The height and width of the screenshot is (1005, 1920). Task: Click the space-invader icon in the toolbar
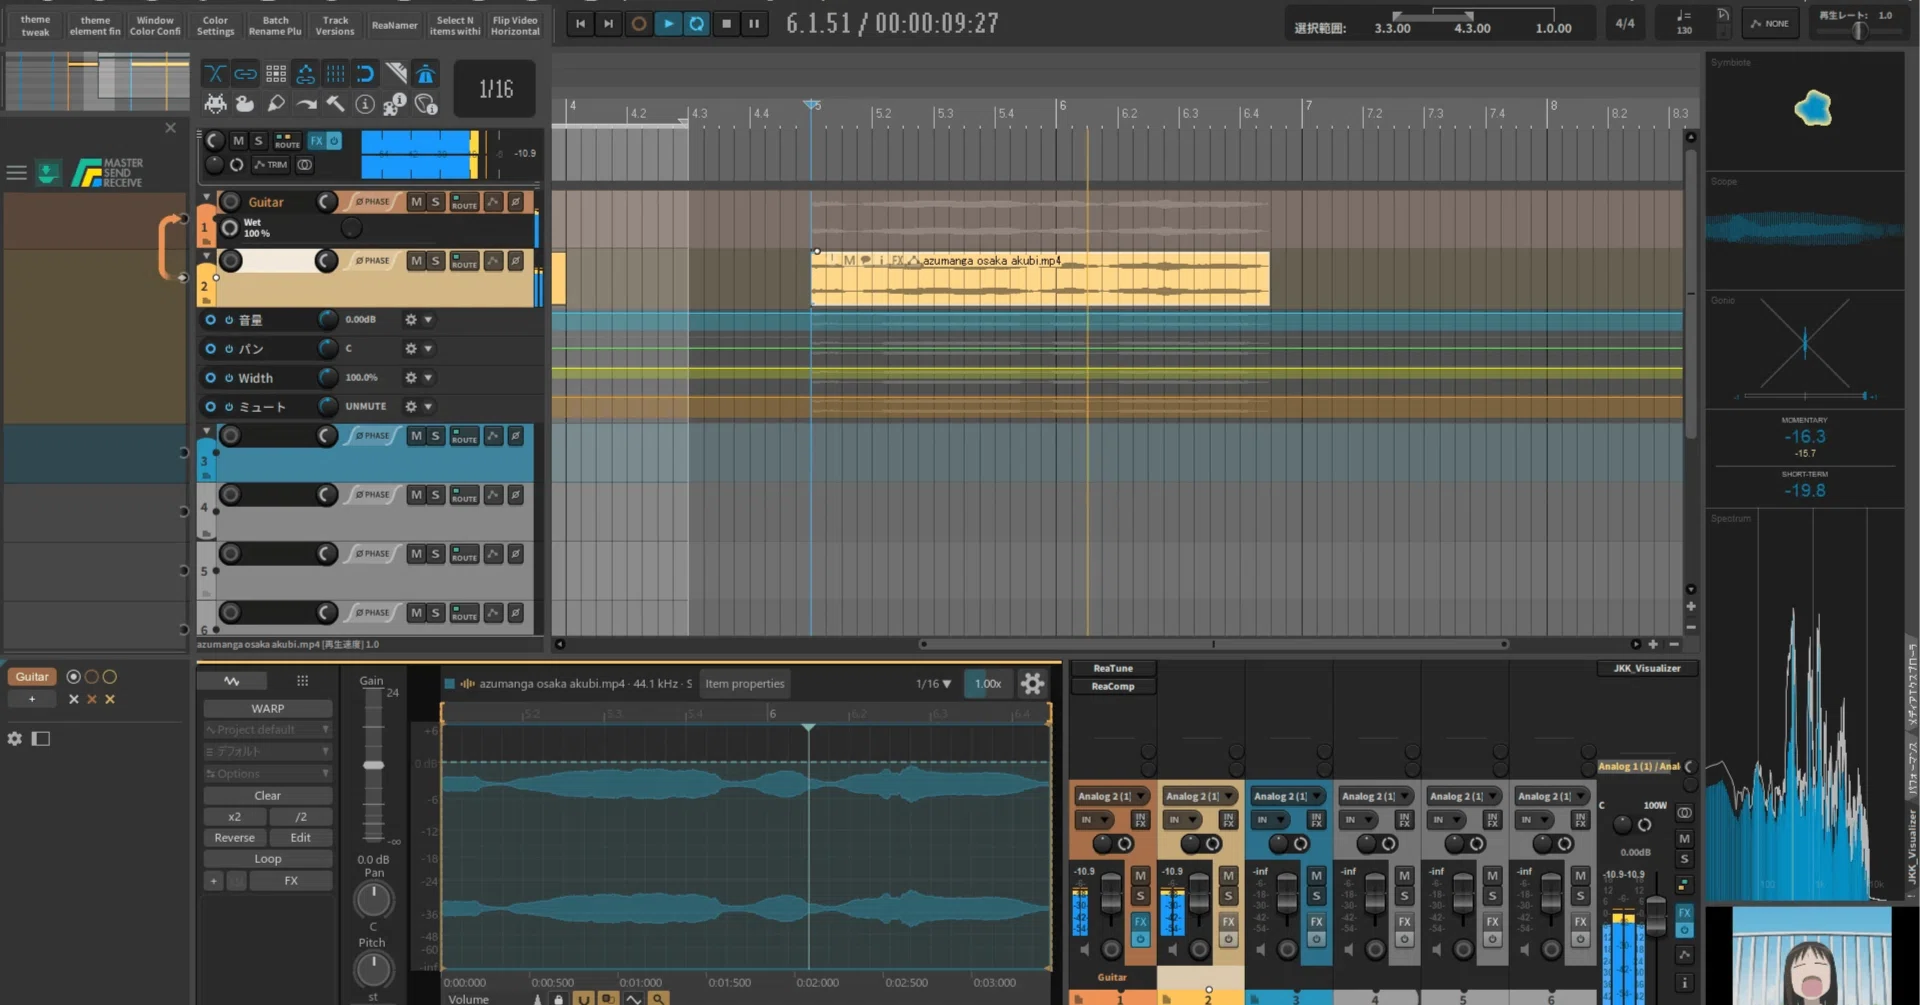tap(215, 103)
